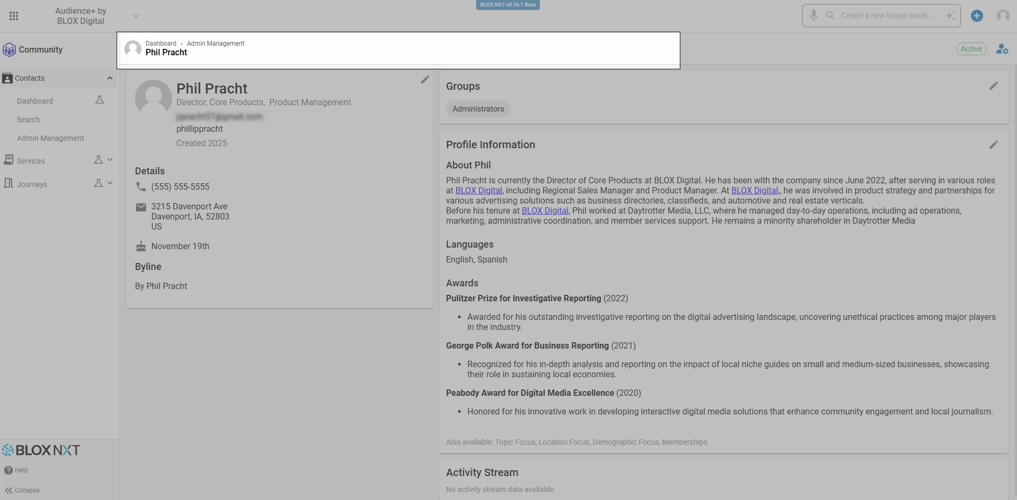Image resolution: width=1017 pixels, height=500 pixels.
Task: Select Contacts in the sidebar
Action: pyautogui.click(x=30, y=78)
